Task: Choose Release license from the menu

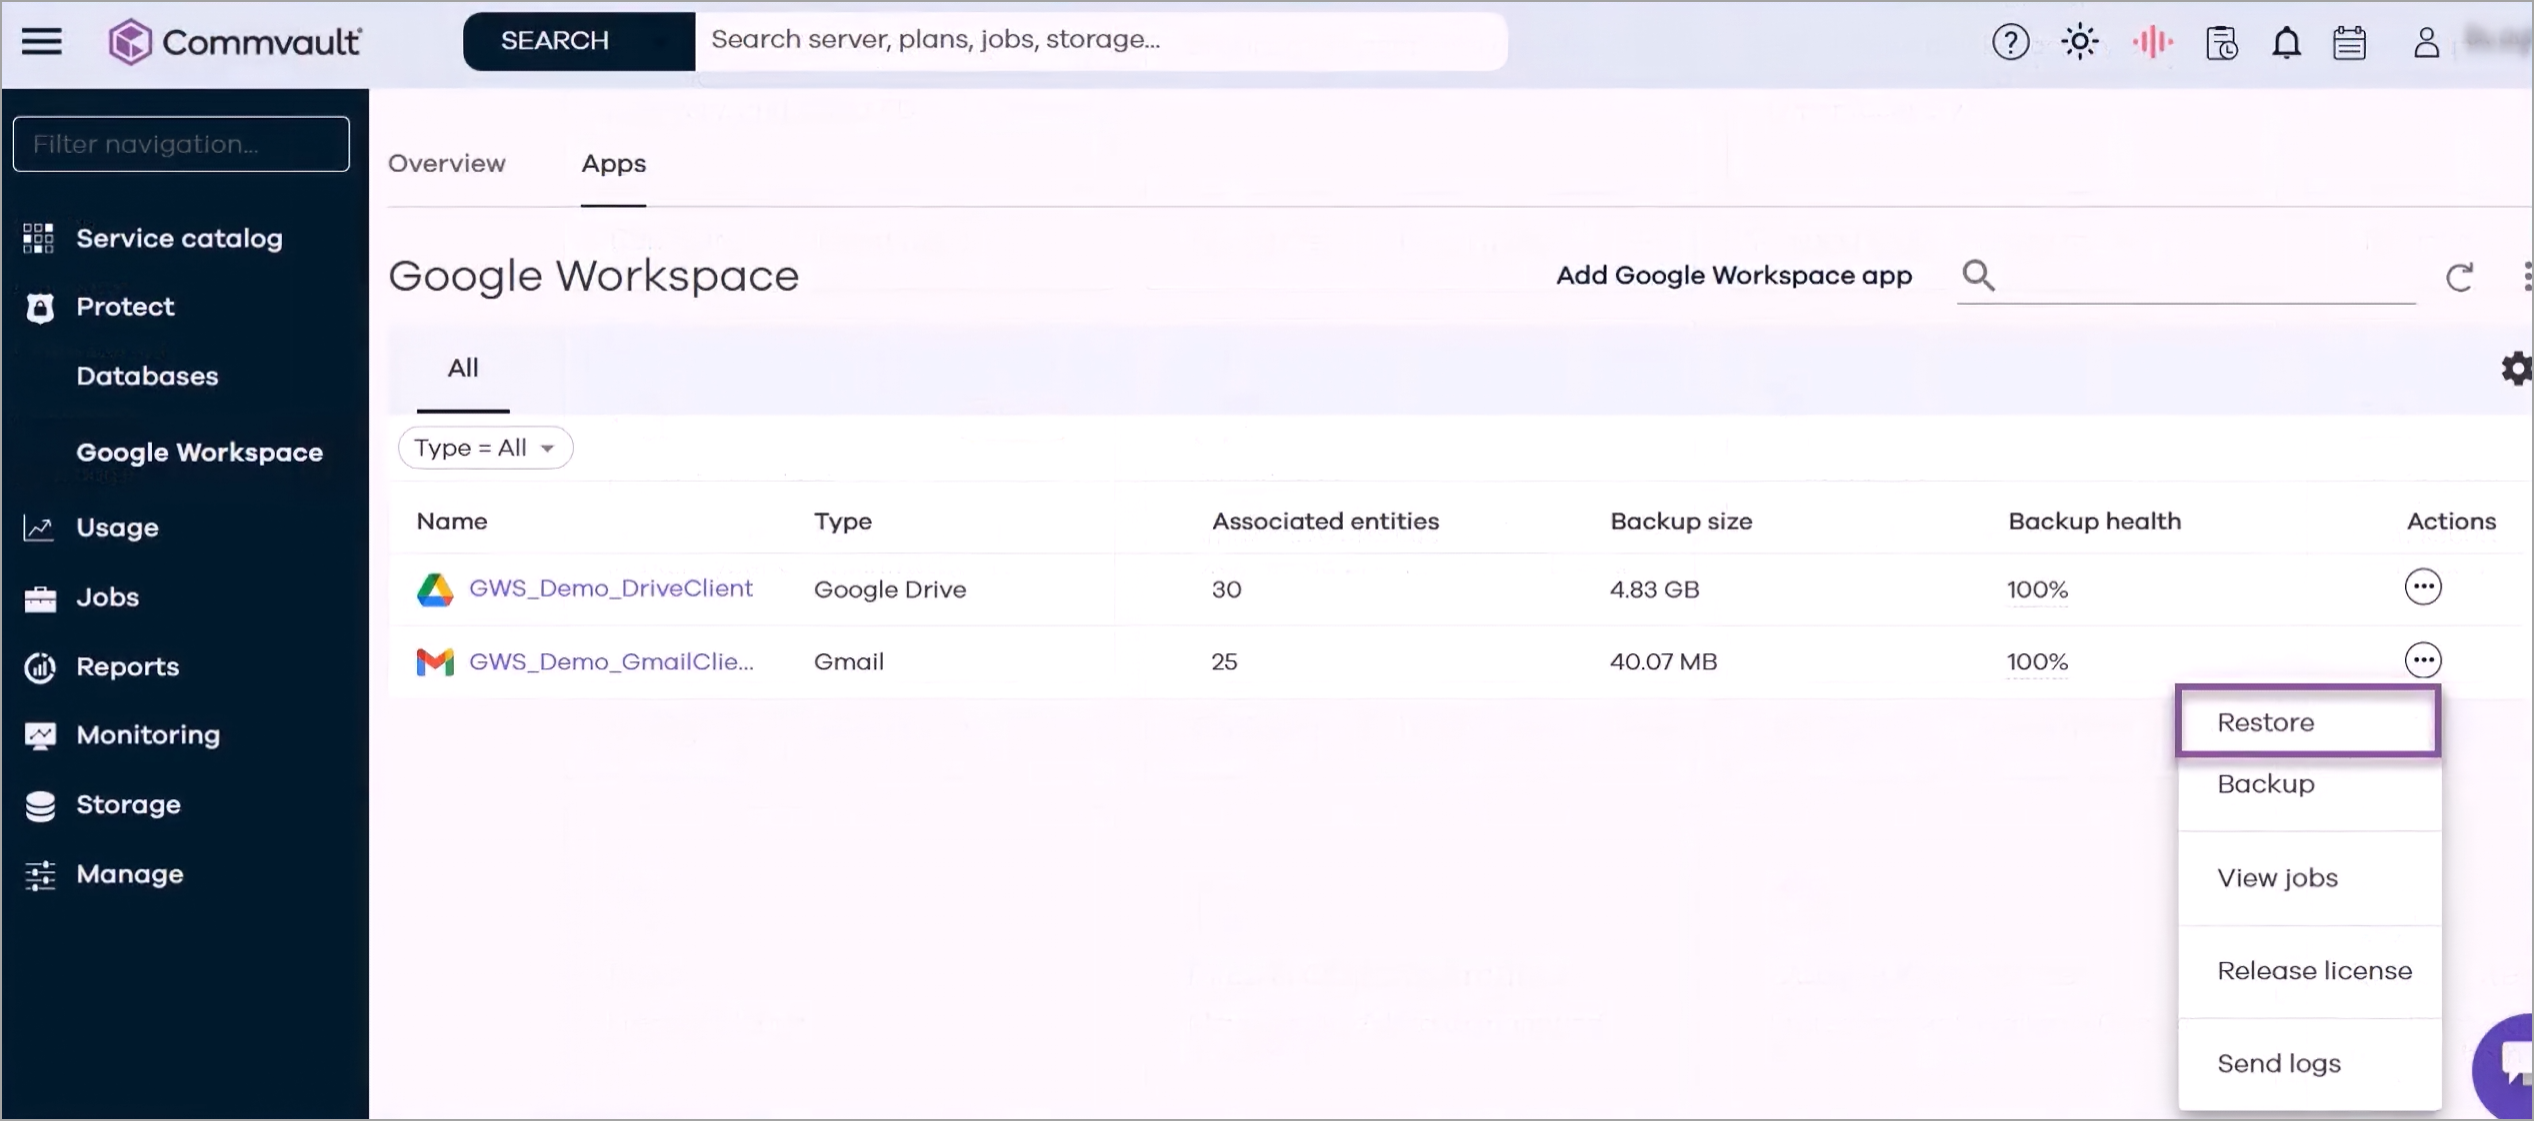Action: pos(2313,971)
